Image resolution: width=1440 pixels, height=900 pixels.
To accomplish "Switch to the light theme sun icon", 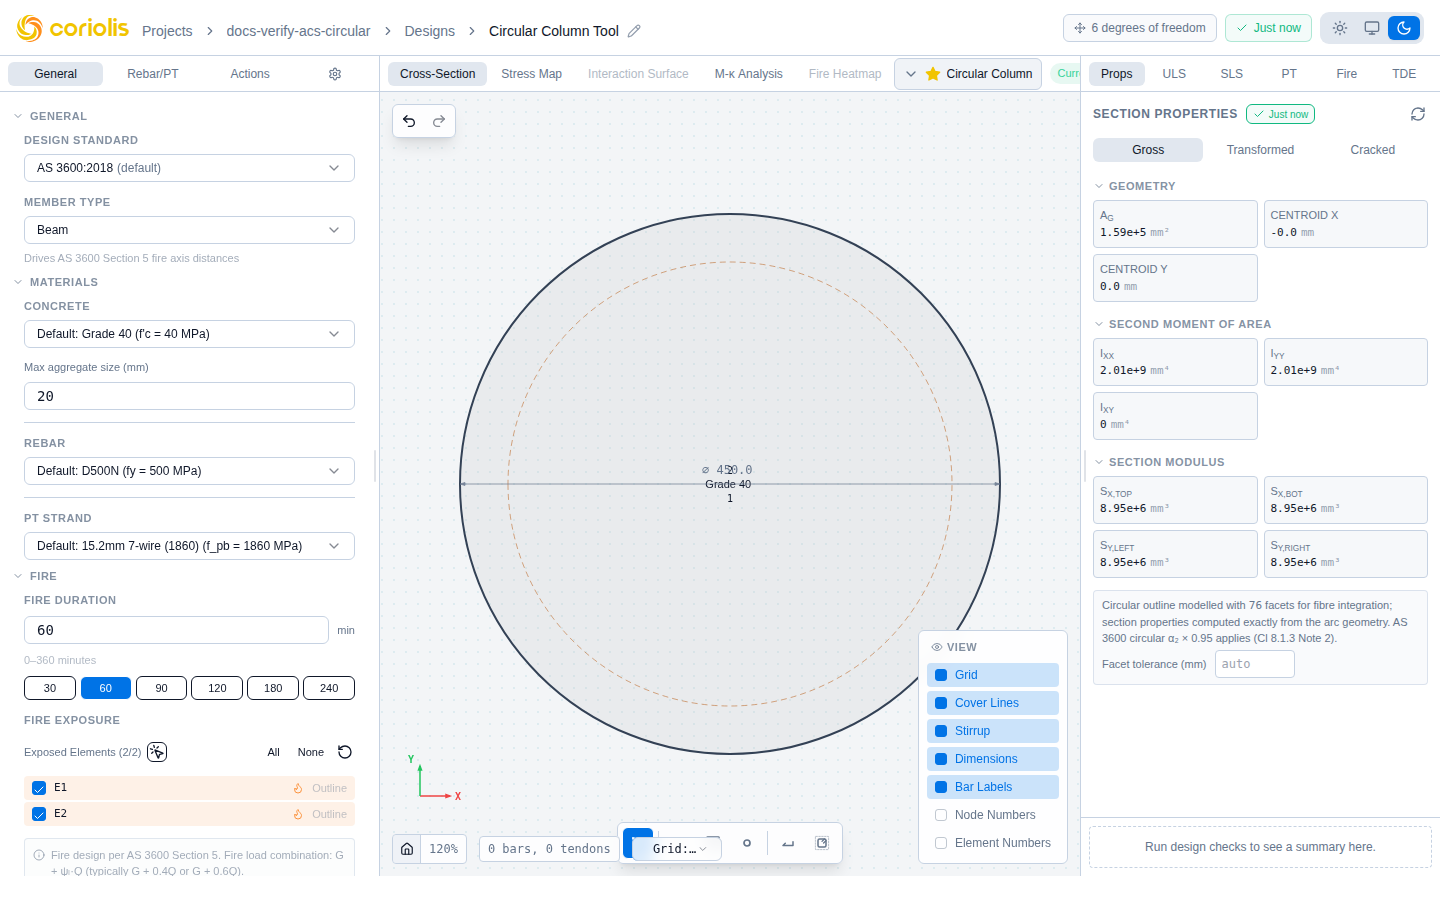I will coord(1340,28).
